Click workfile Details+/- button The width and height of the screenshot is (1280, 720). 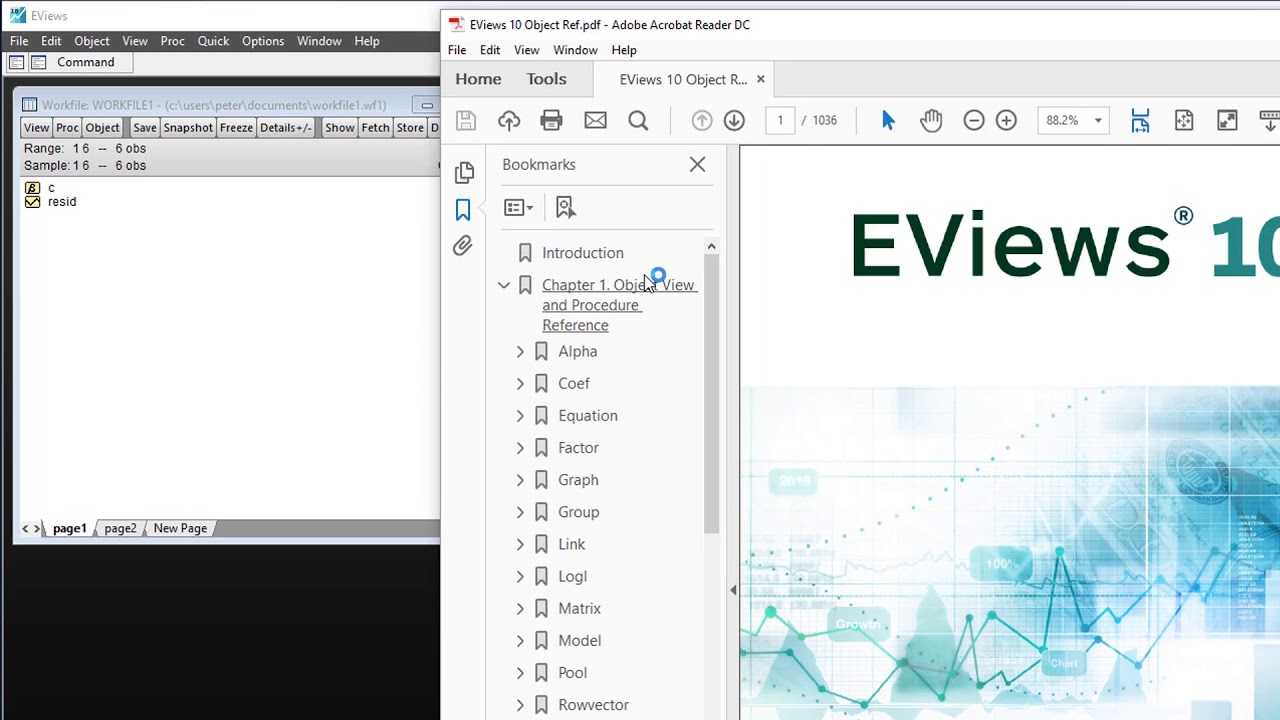pos(286,128)
